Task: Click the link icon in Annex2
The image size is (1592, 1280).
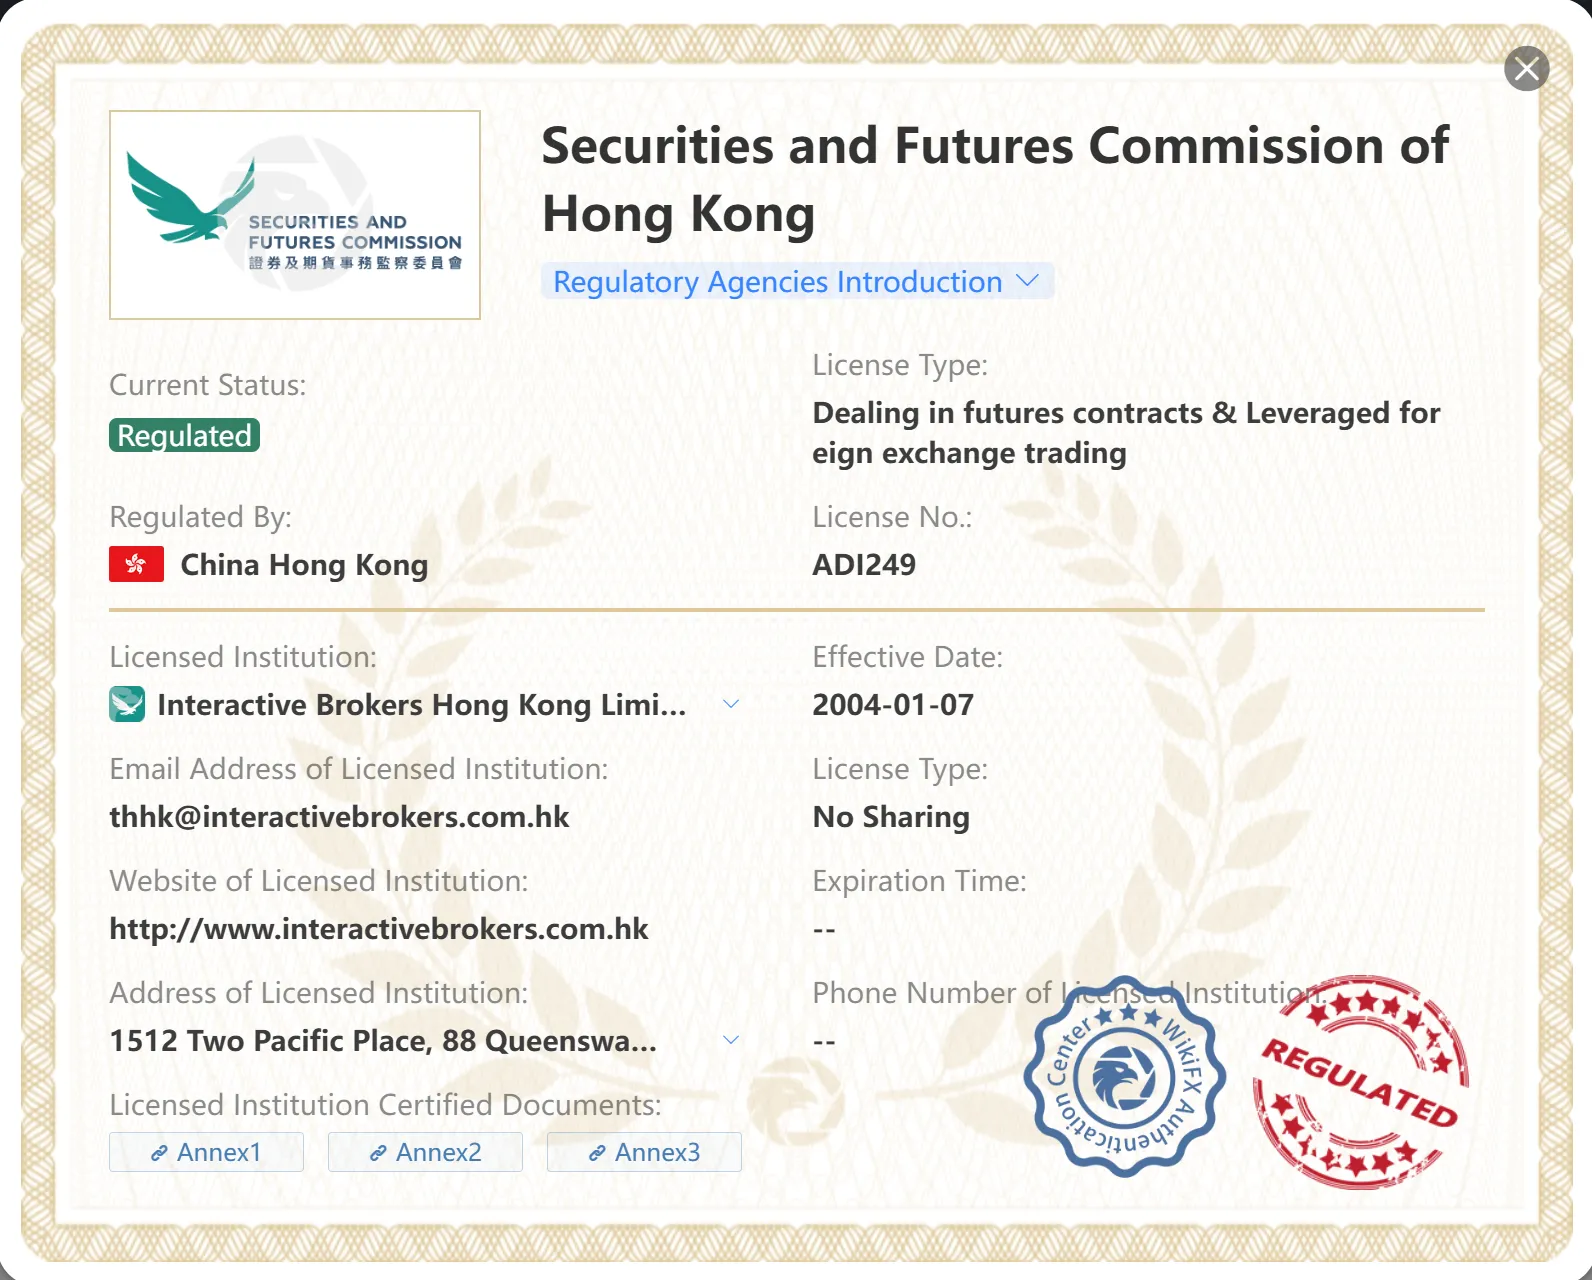Action: coord(378,1153)
